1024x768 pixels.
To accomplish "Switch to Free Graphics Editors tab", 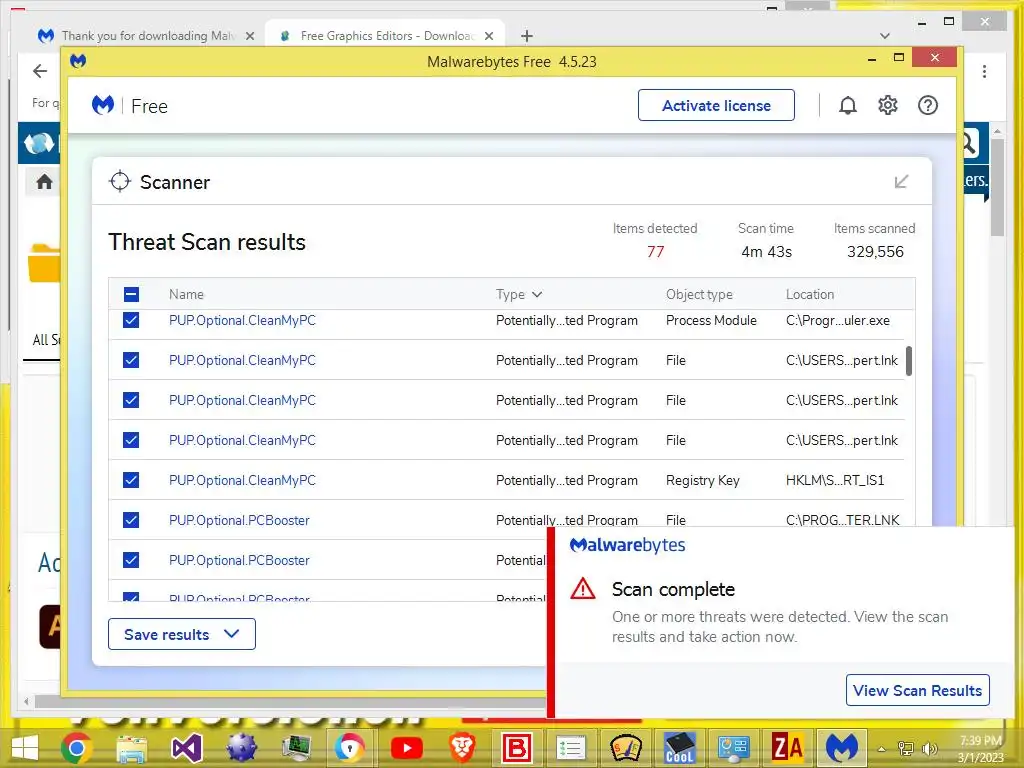I will click(x=385, y=36).
